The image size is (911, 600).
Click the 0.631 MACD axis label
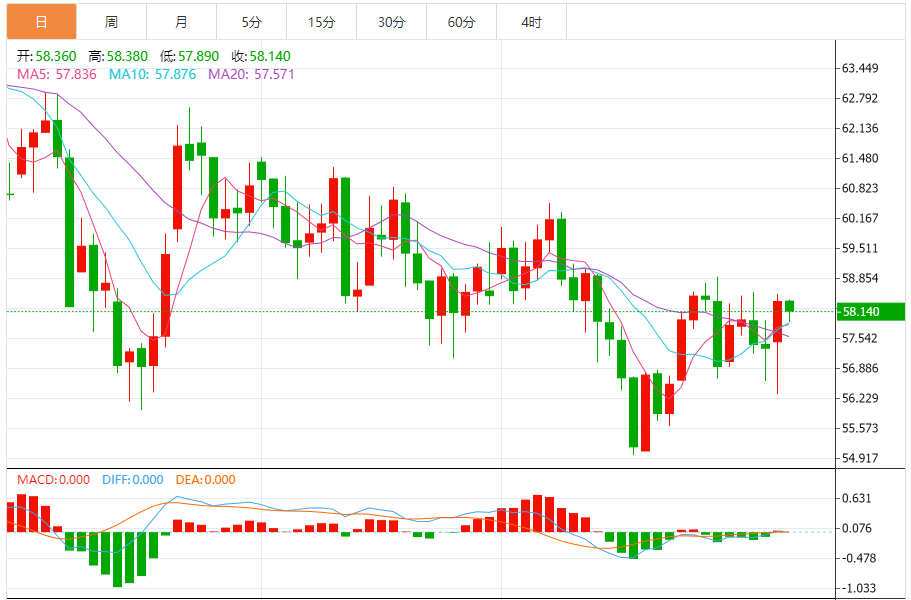tap(857, 498)
